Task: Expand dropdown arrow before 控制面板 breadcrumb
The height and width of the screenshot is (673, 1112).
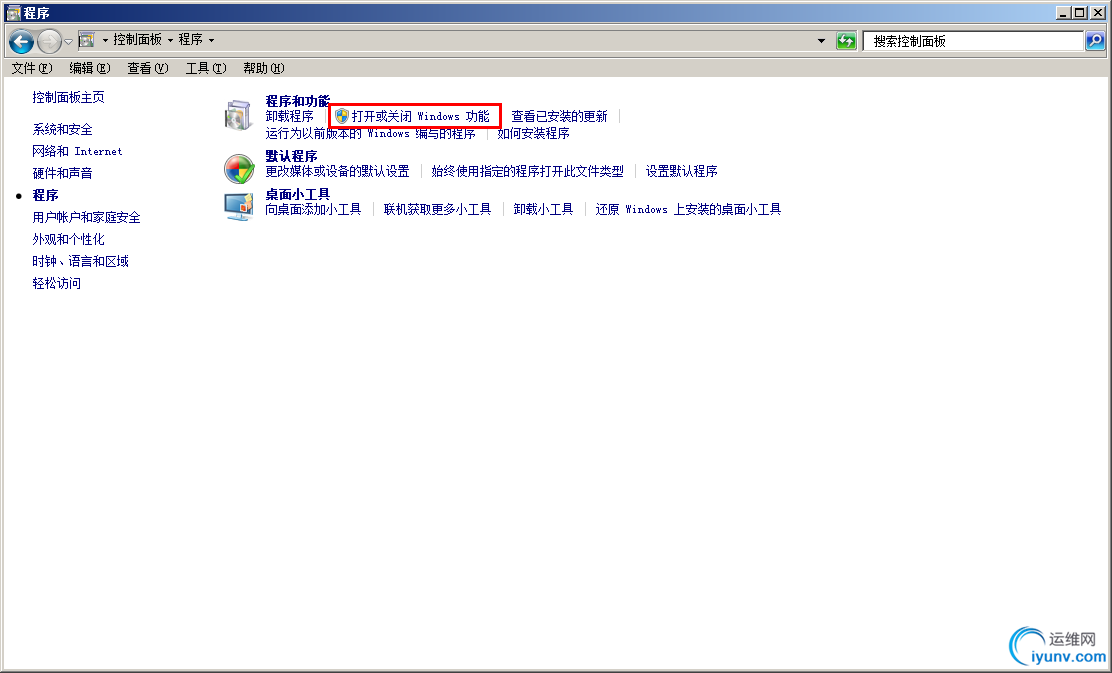Action: pyautogui.click(x=105, y=40)
